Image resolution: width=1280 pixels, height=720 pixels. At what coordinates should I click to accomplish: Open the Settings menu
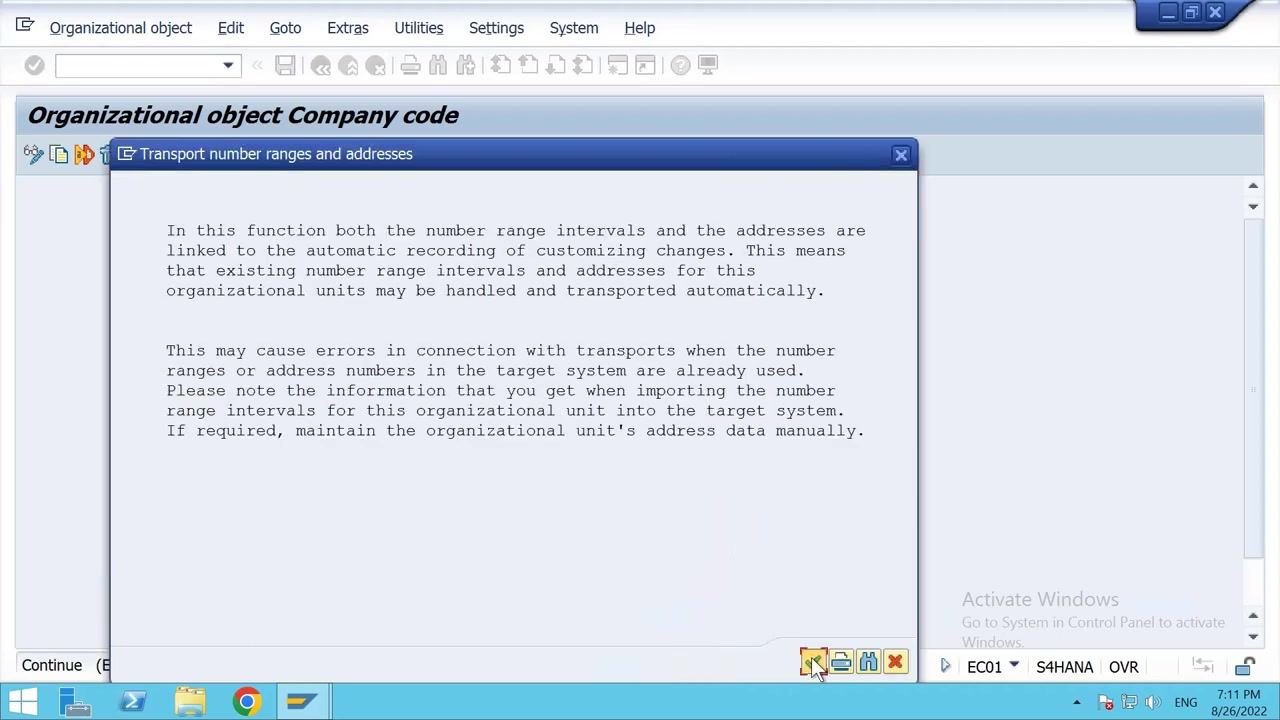[496, 28]
